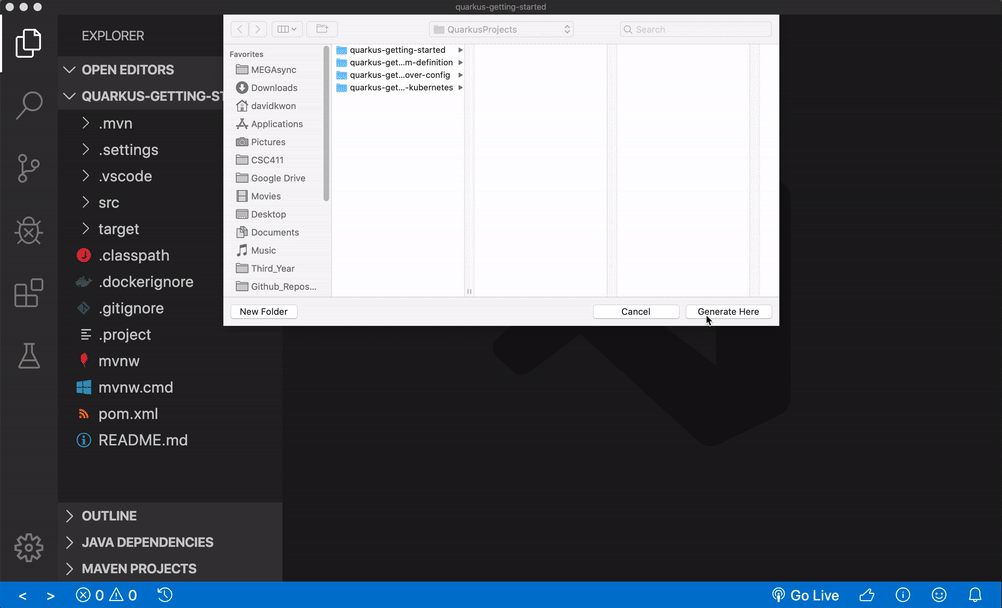1002x608 pixels.
Task: Open the Test flask icon
Action: [x=29, y=355]
